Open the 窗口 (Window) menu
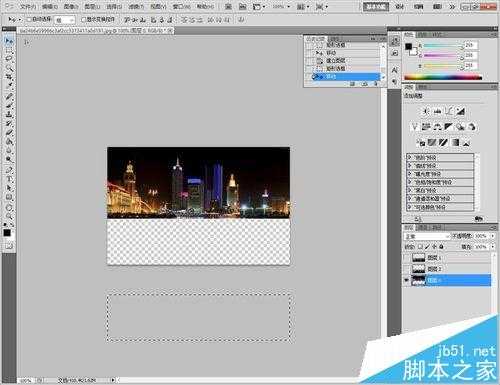 (182, 6)
